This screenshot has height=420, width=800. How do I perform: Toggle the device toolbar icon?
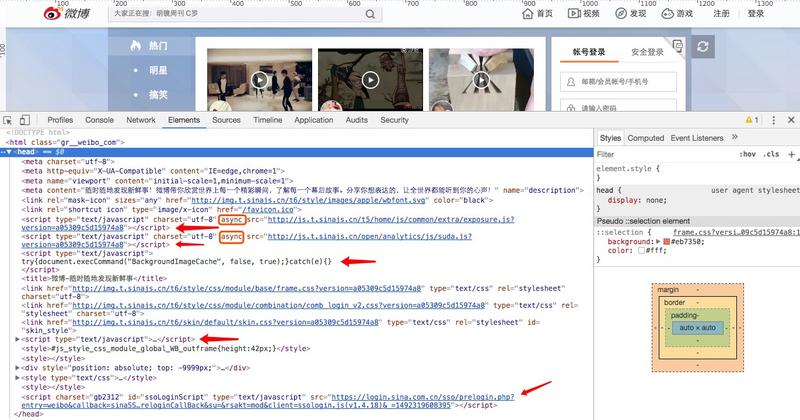pyautogui.click(x=24, y=120)
